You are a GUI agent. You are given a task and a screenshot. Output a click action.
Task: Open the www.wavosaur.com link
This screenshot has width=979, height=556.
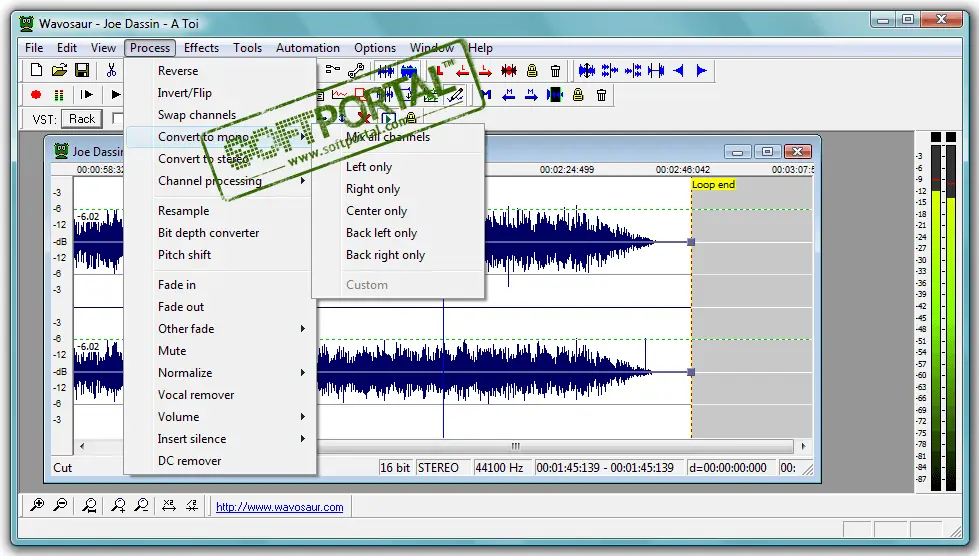280,507
